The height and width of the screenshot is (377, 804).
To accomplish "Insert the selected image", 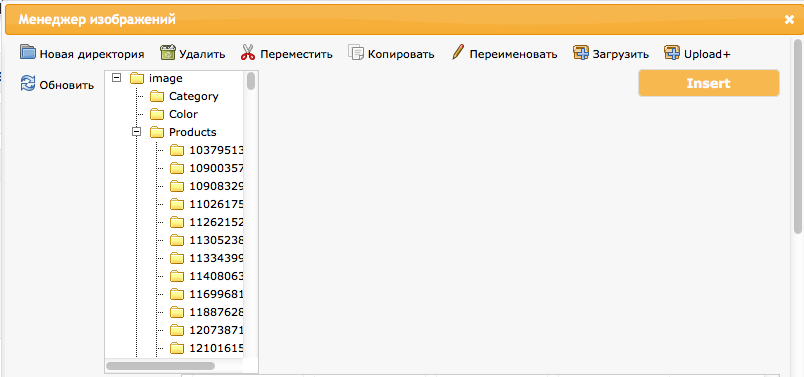I will click(x=709, y=83).
